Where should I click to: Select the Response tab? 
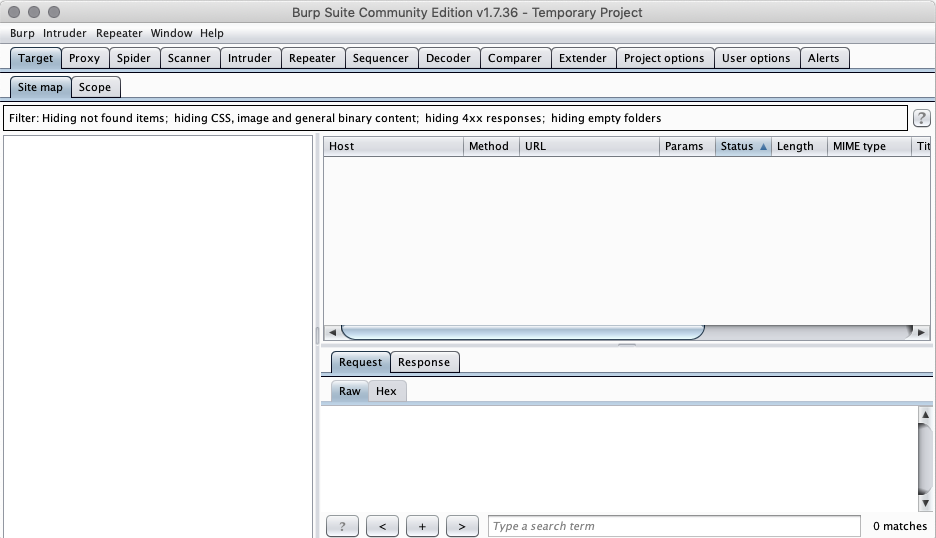coord(424,362)
